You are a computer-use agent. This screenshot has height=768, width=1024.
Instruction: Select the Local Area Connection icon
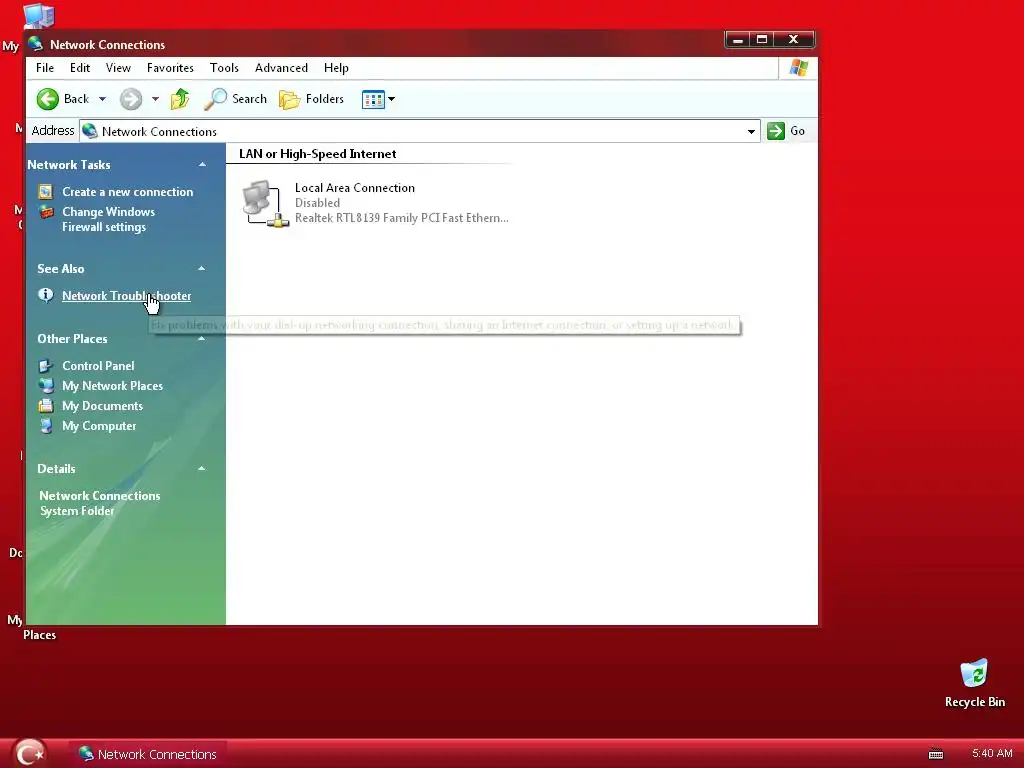tap(264, 204)
